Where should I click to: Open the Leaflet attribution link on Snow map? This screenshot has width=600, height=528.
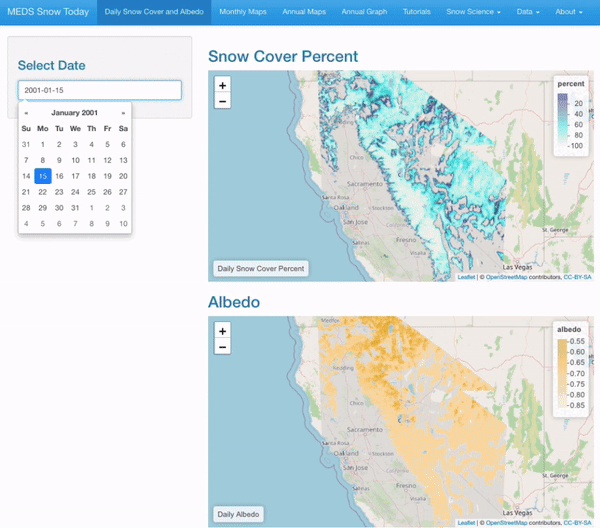(x=466, y=277)
